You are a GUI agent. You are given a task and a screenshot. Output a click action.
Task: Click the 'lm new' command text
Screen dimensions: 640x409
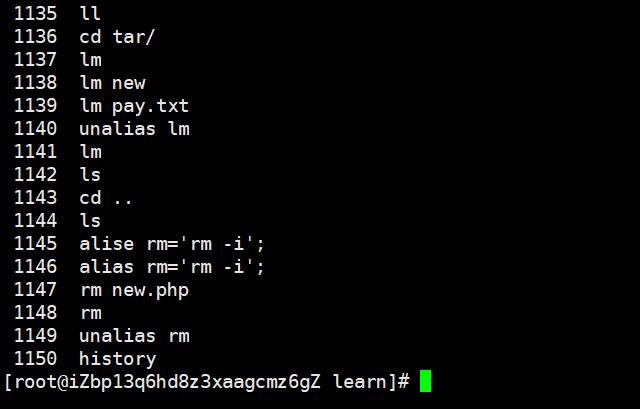click(112, 83)
